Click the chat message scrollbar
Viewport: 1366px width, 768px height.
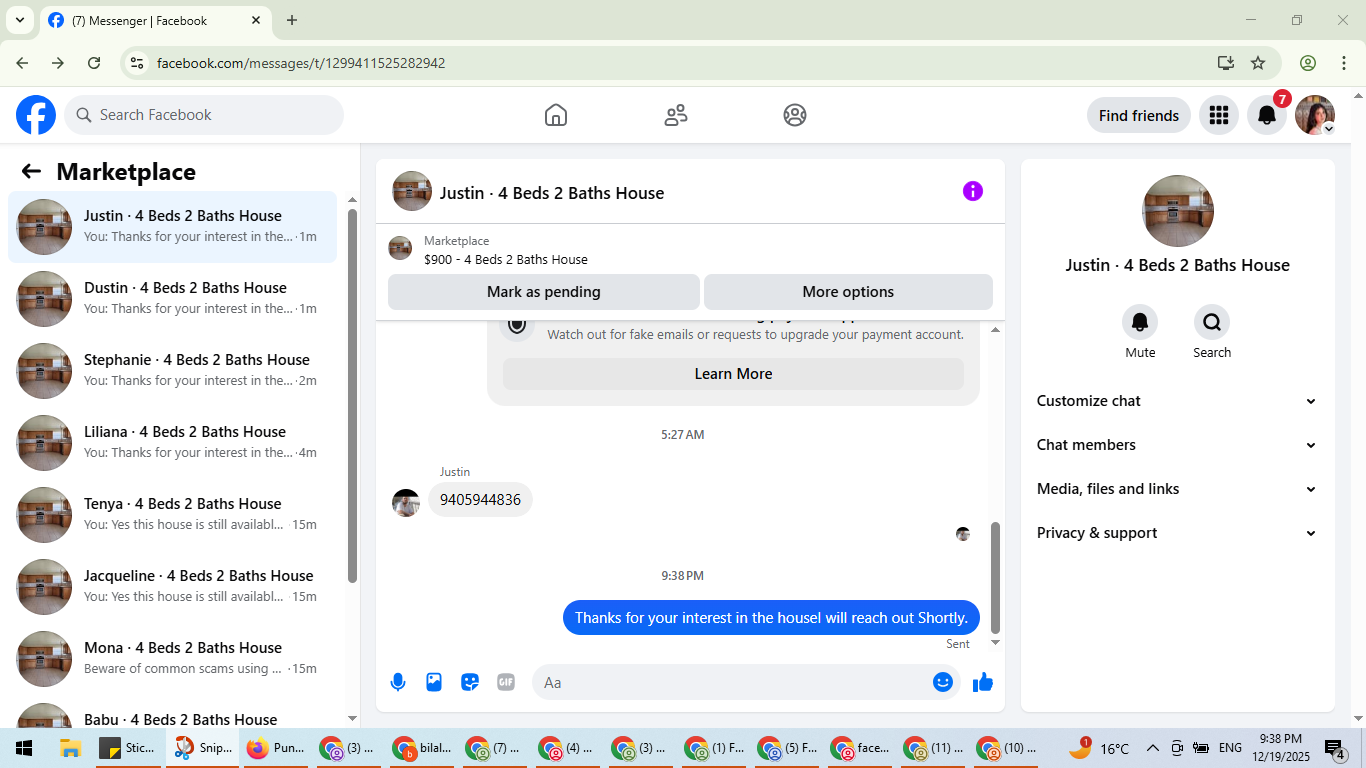995,577
